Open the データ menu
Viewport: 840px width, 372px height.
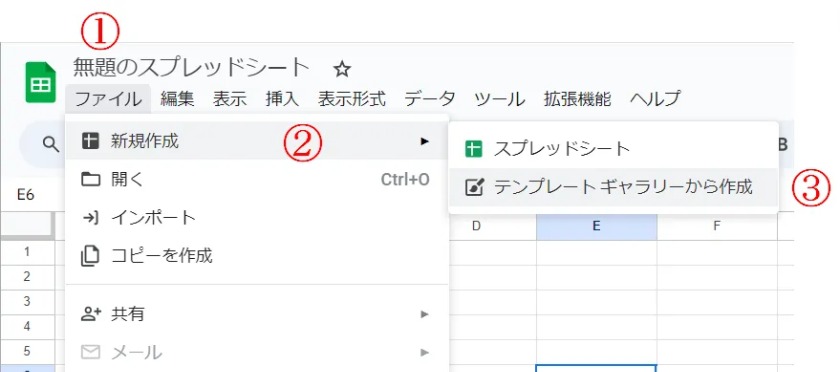(430, 99)
